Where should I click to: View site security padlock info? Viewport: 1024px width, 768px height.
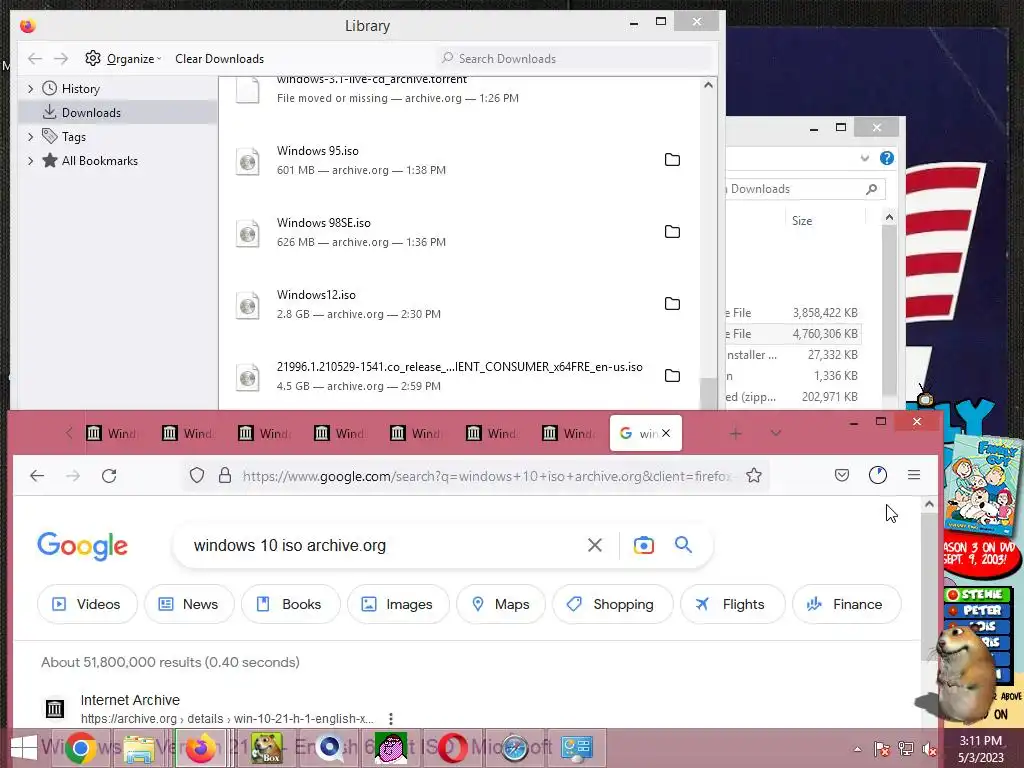225,475
